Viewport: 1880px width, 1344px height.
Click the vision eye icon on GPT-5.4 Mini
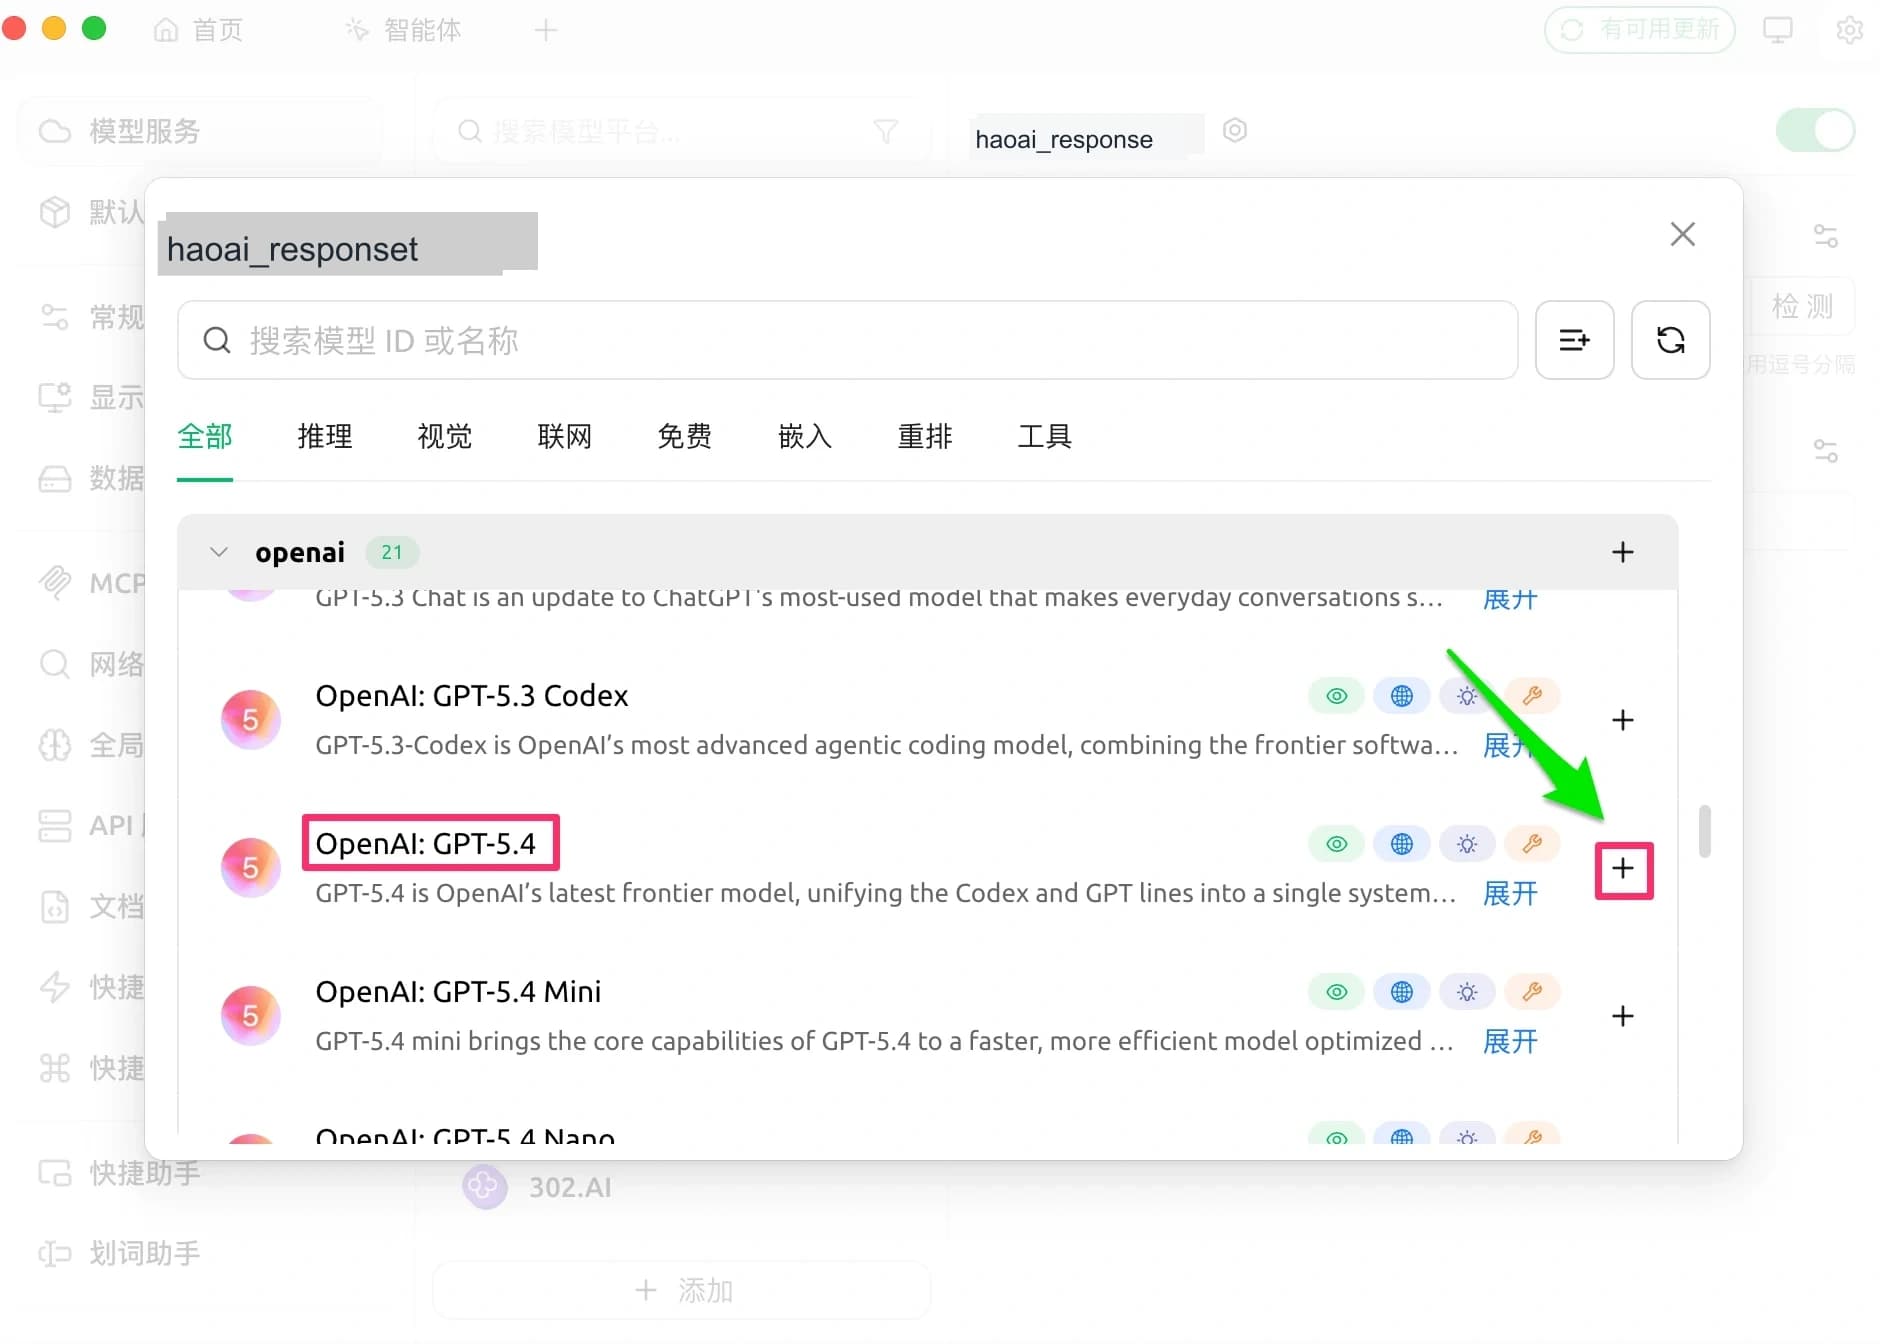coord(1337,992)
